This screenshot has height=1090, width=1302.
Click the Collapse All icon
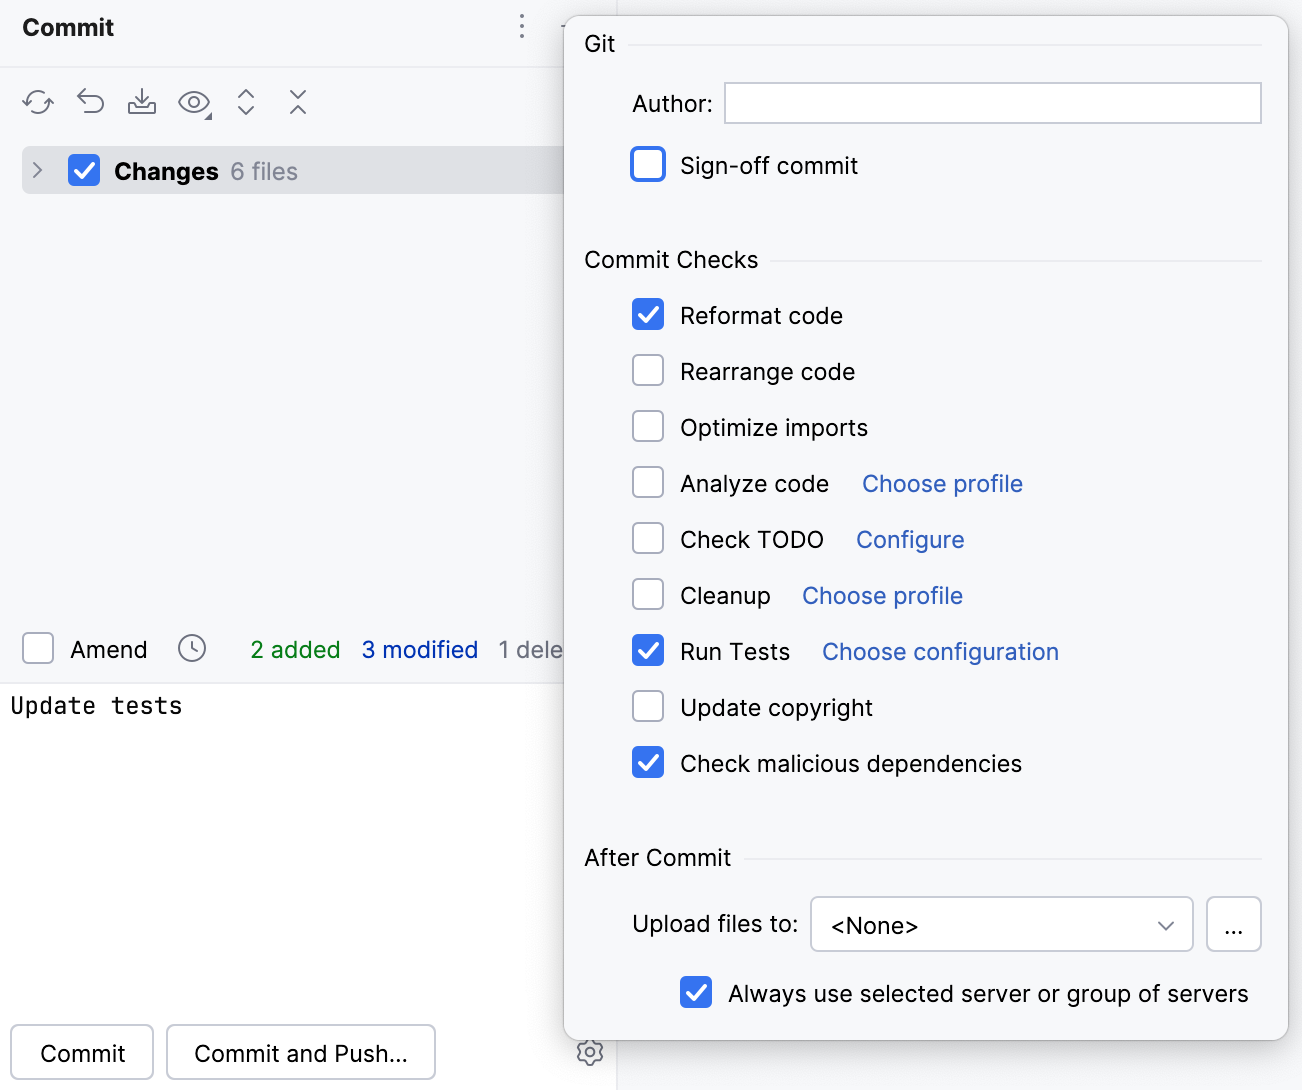pyautogui.click(x=298, y=102)
